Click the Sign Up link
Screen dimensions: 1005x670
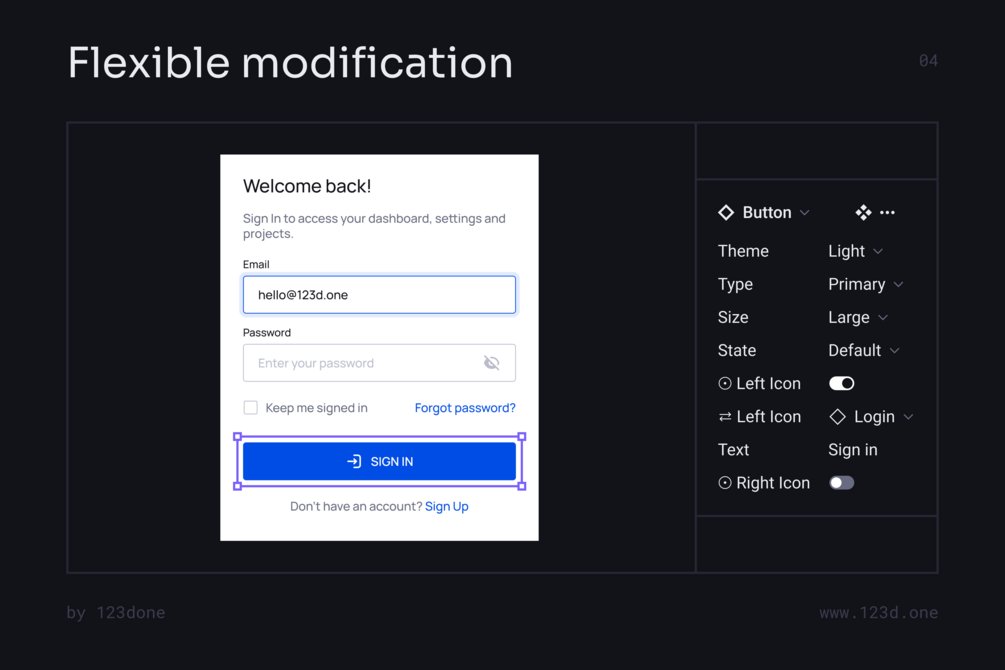pos(447,507)
